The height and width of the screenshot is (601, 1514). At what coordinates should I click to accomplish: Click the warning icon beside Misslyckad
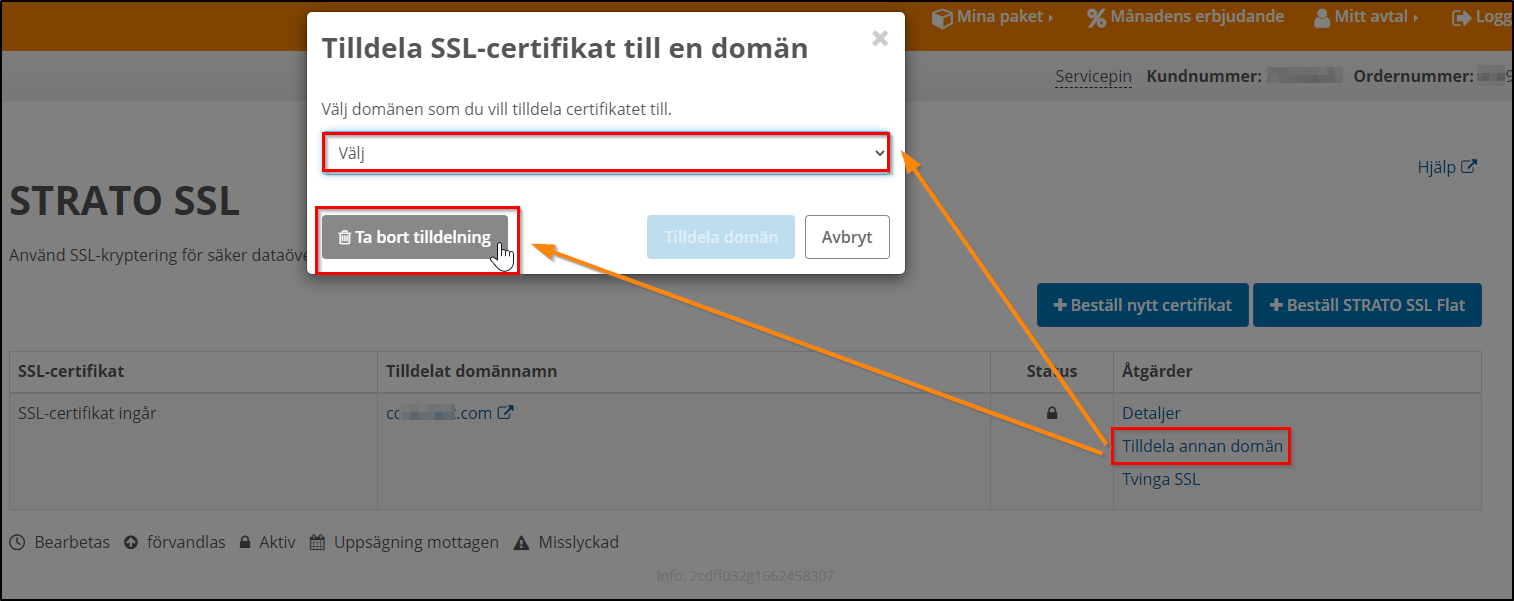tap(522, 542)
